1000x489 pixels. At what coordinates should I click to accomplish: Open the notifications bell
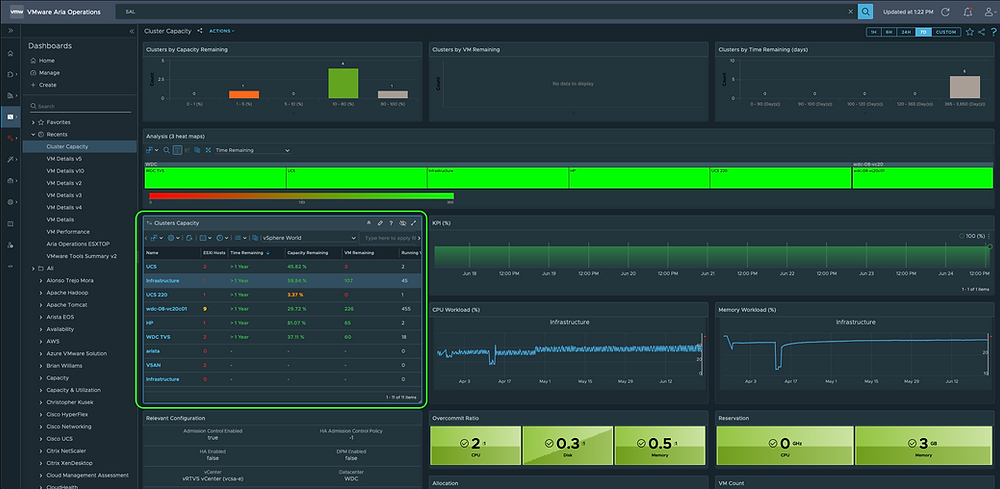point(968,11)
